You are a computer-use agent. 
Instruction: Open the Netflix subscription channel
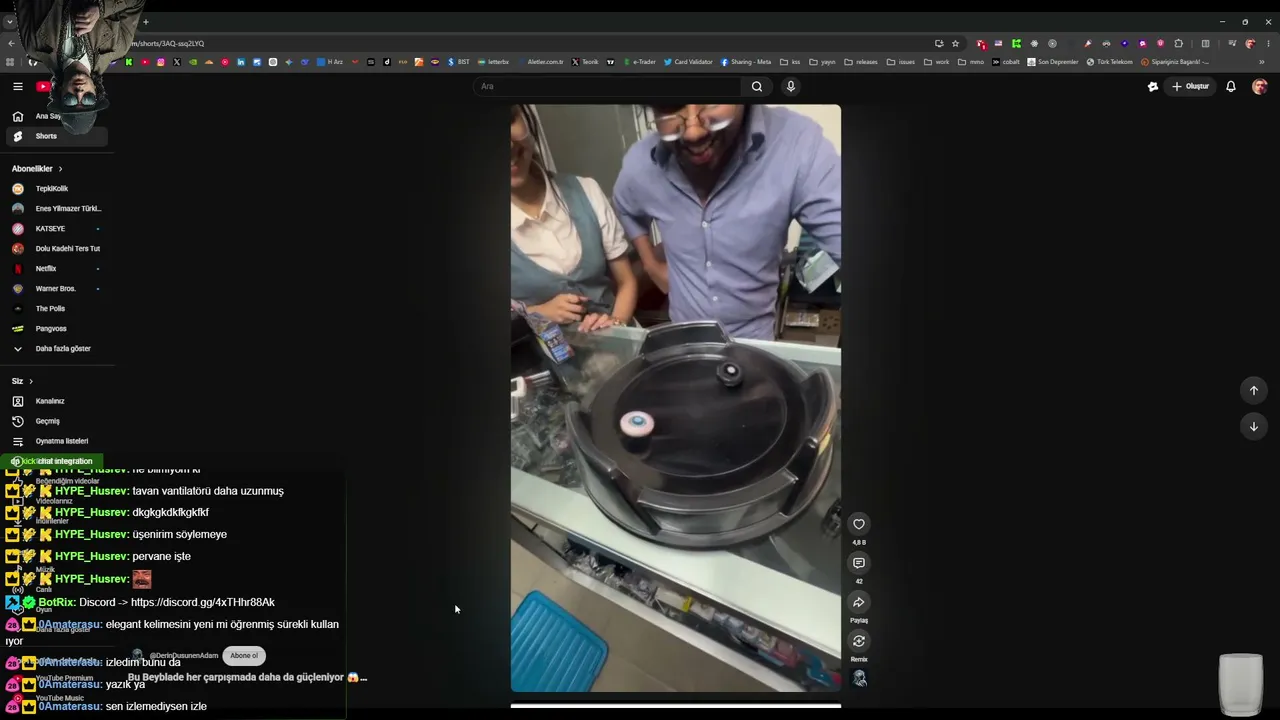(x=57, y=269)
